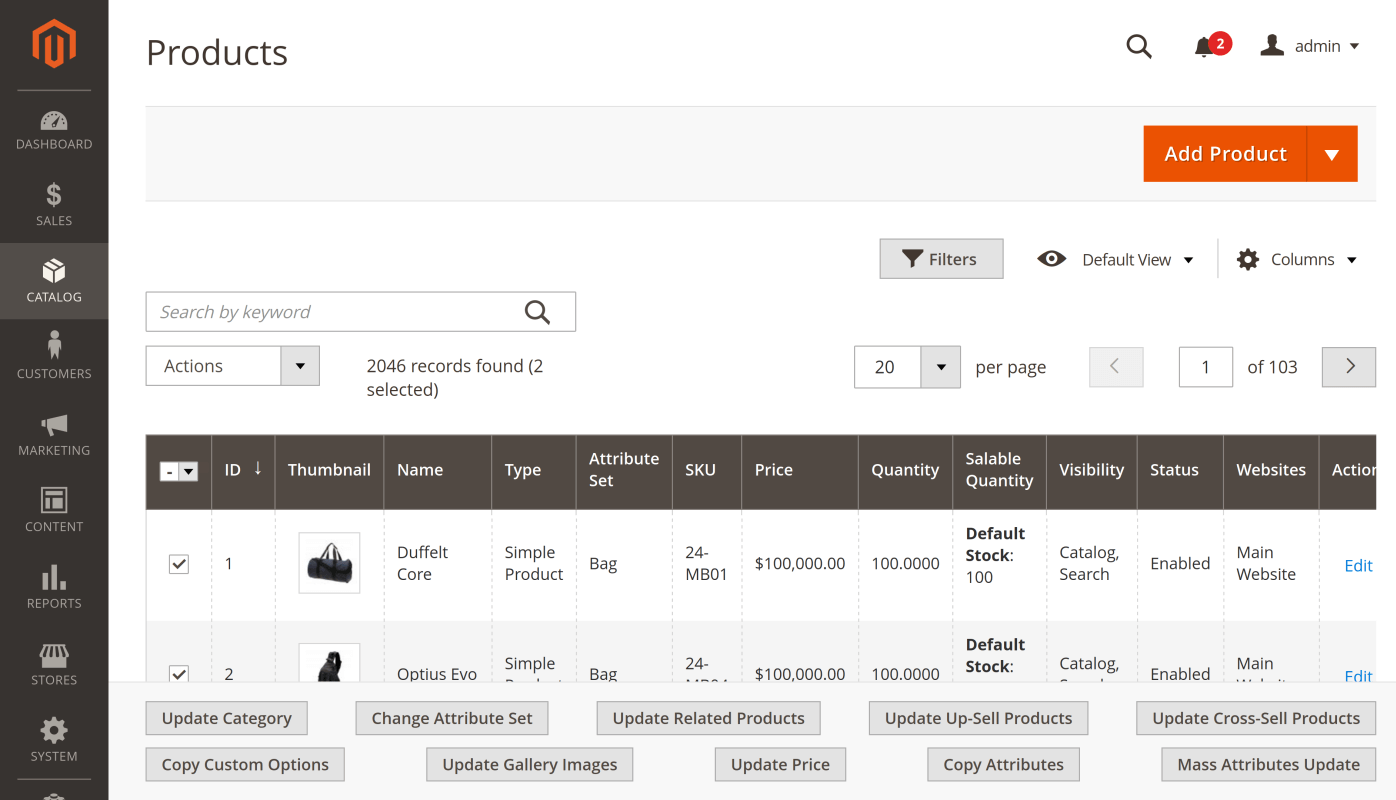Open the per page count dropdown
Image resolution: width=1396 pixels, height=800 pixels.
[940, 367]
